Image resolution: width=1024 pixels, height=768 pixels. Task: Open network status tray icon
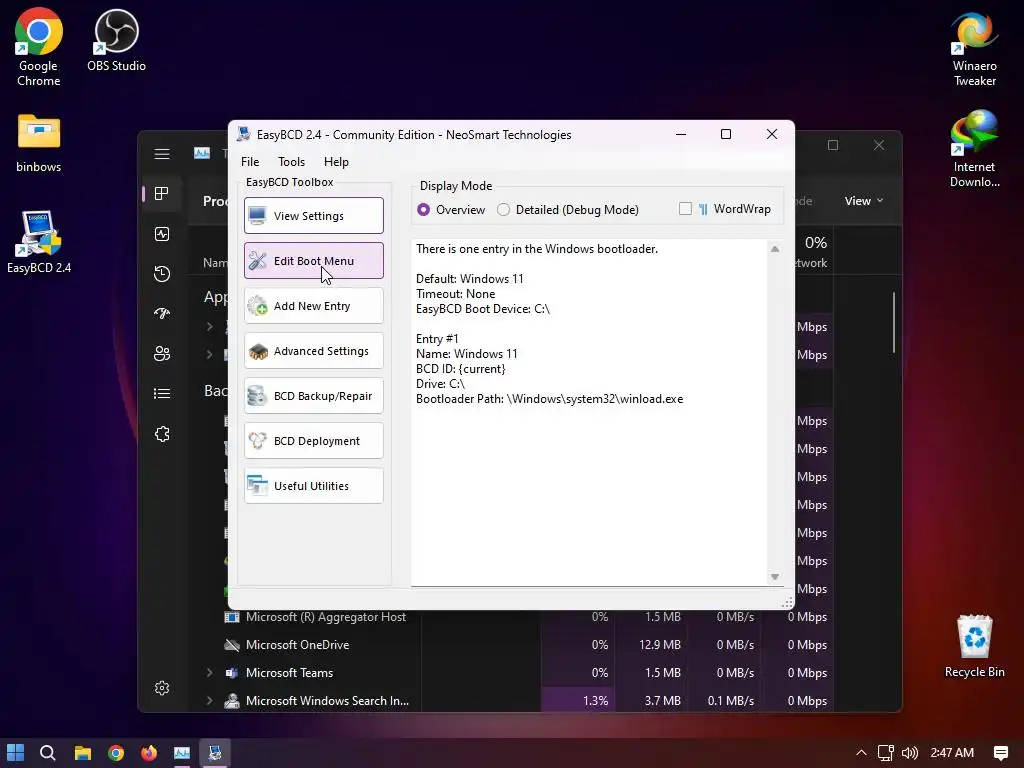(x=886, y=753)
